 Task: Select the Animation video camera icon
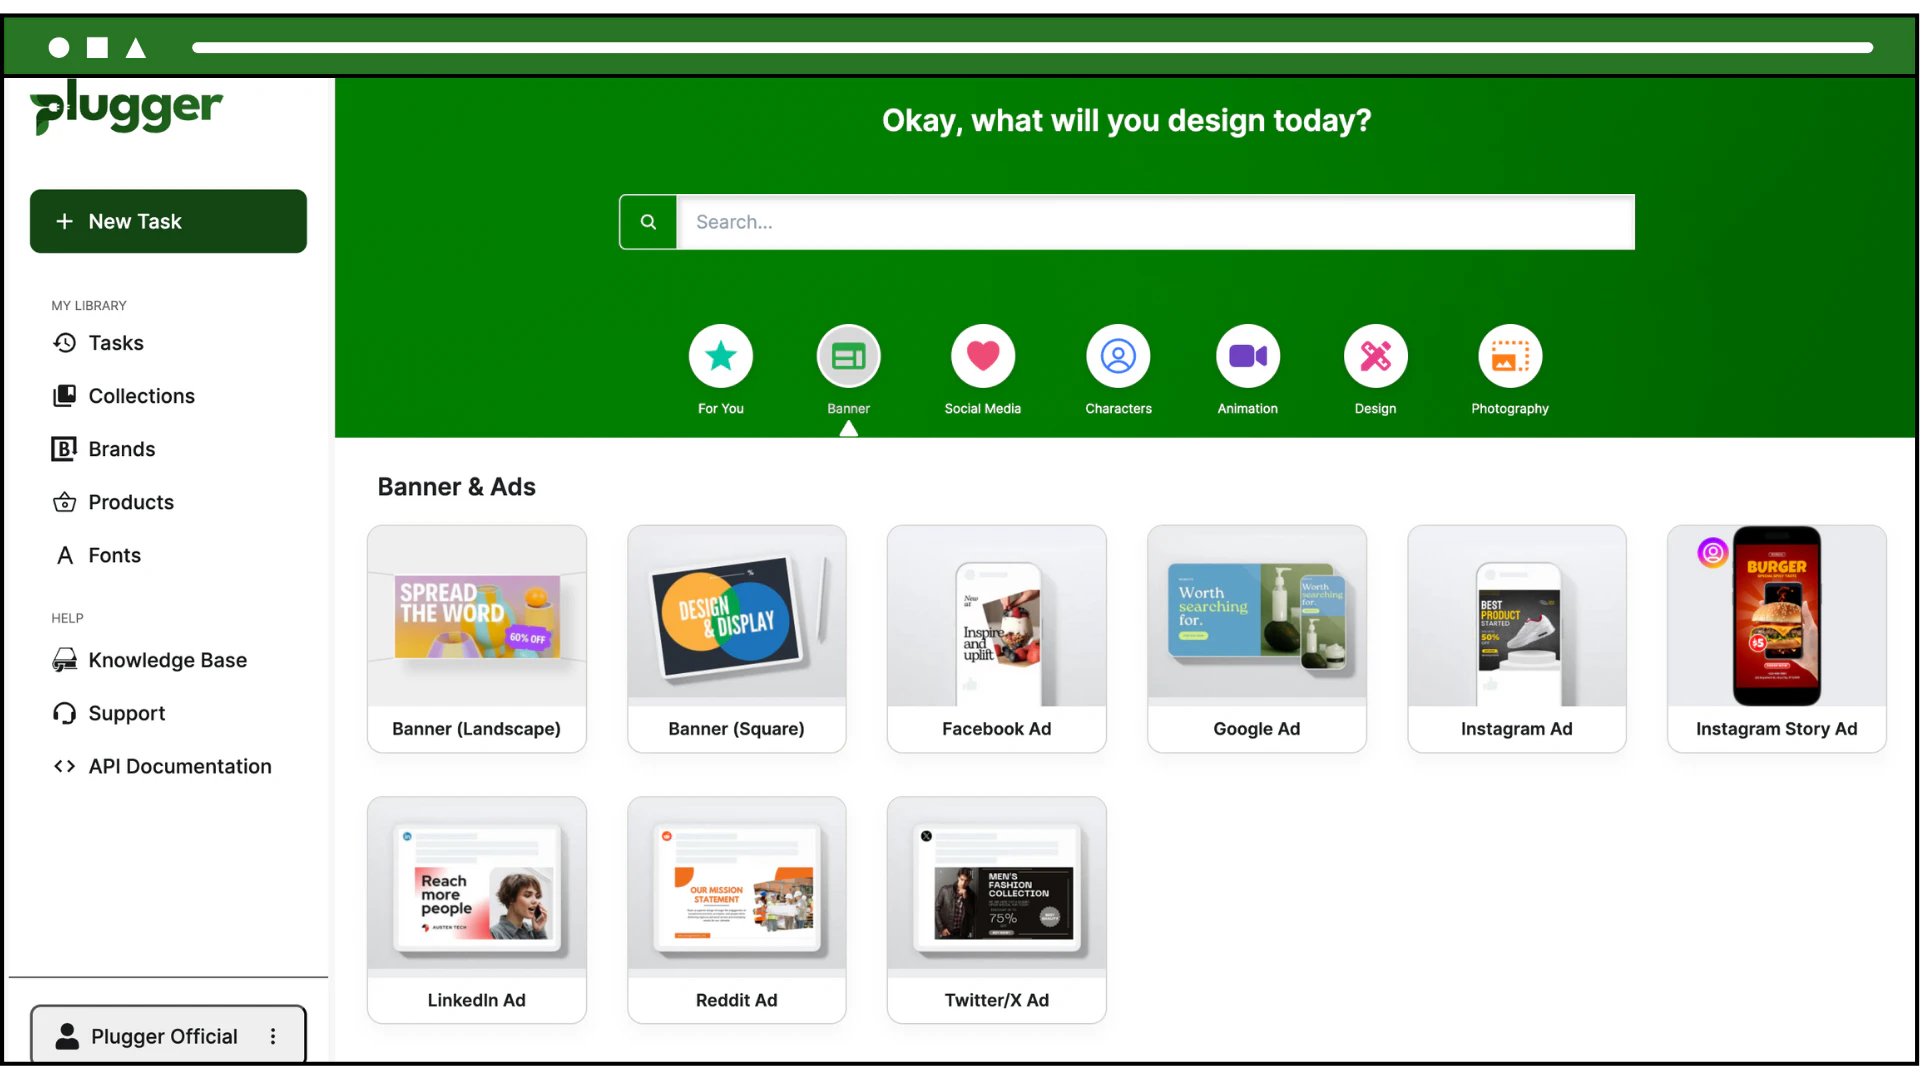pos(1247,356)
